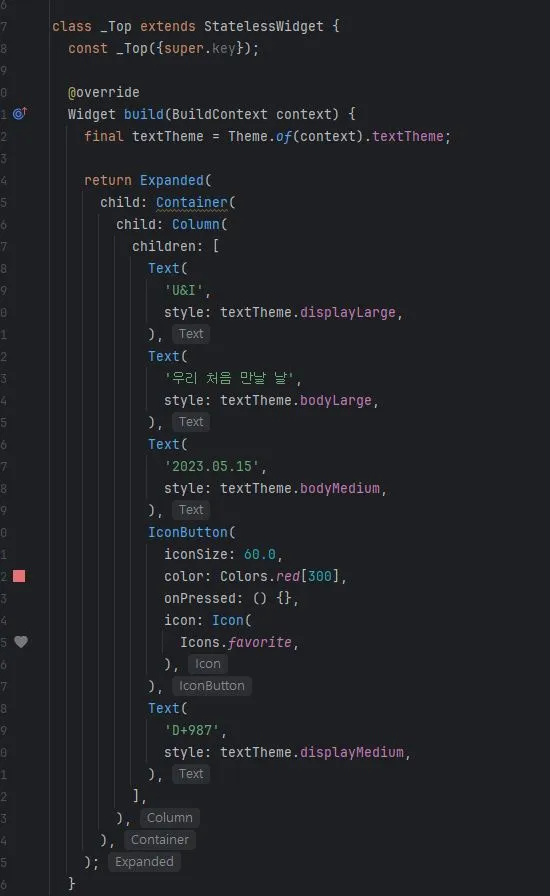Image resolution: width=550 pixels, height=896 pixels.
Task: Click the '2023.05.15' string literal
Action: [212, 466]
